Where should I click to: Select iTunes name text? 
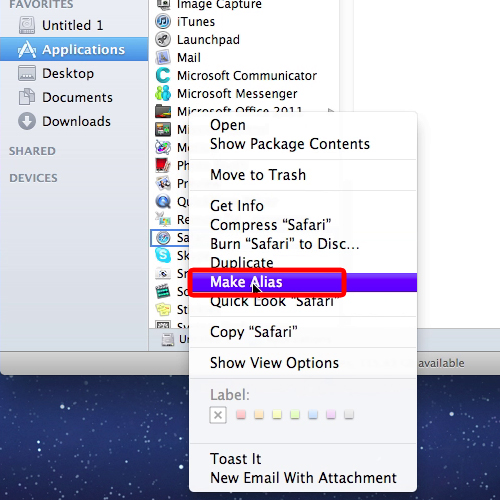coord(196,22)
